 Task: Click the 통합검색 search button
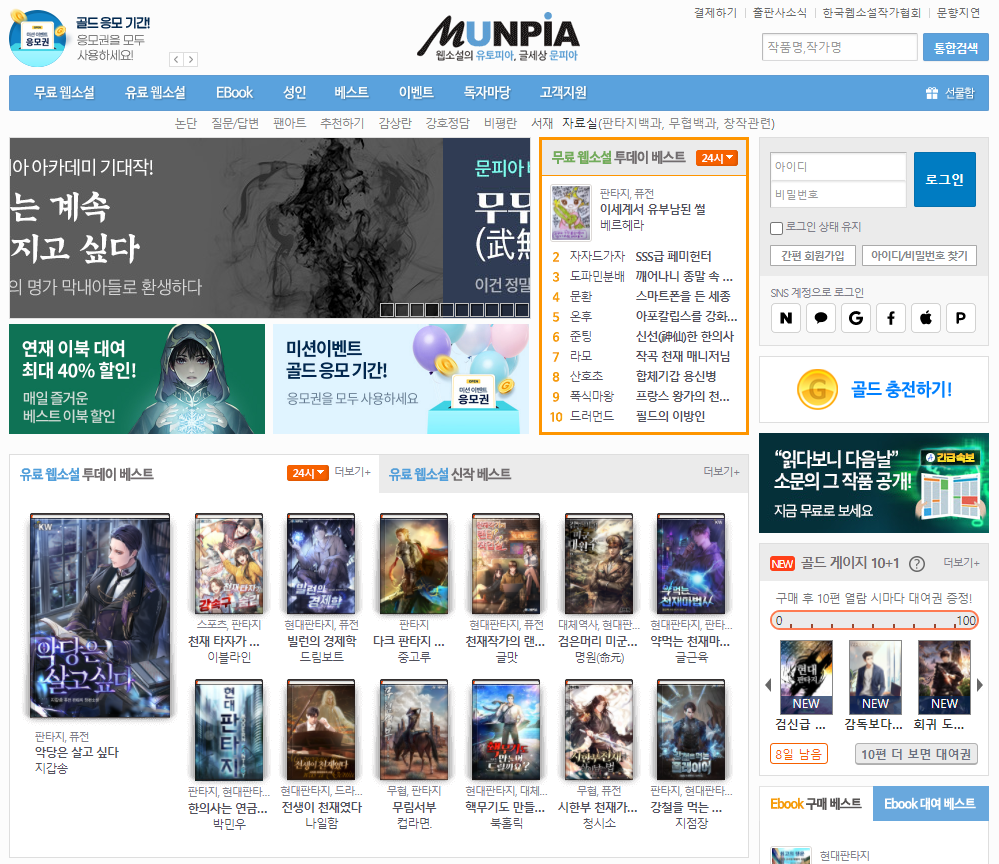coord(956,48)
